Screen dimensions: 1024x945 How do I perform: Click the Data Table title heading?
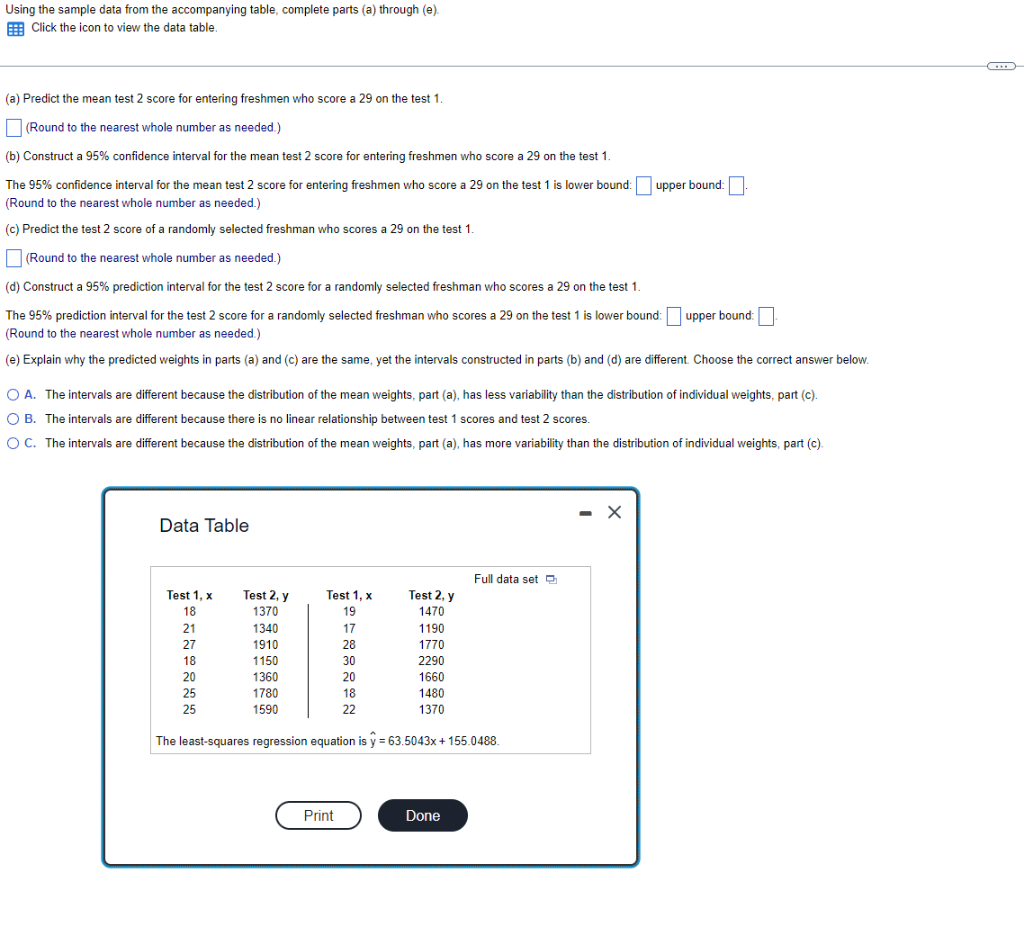click(x=204, y=525)
